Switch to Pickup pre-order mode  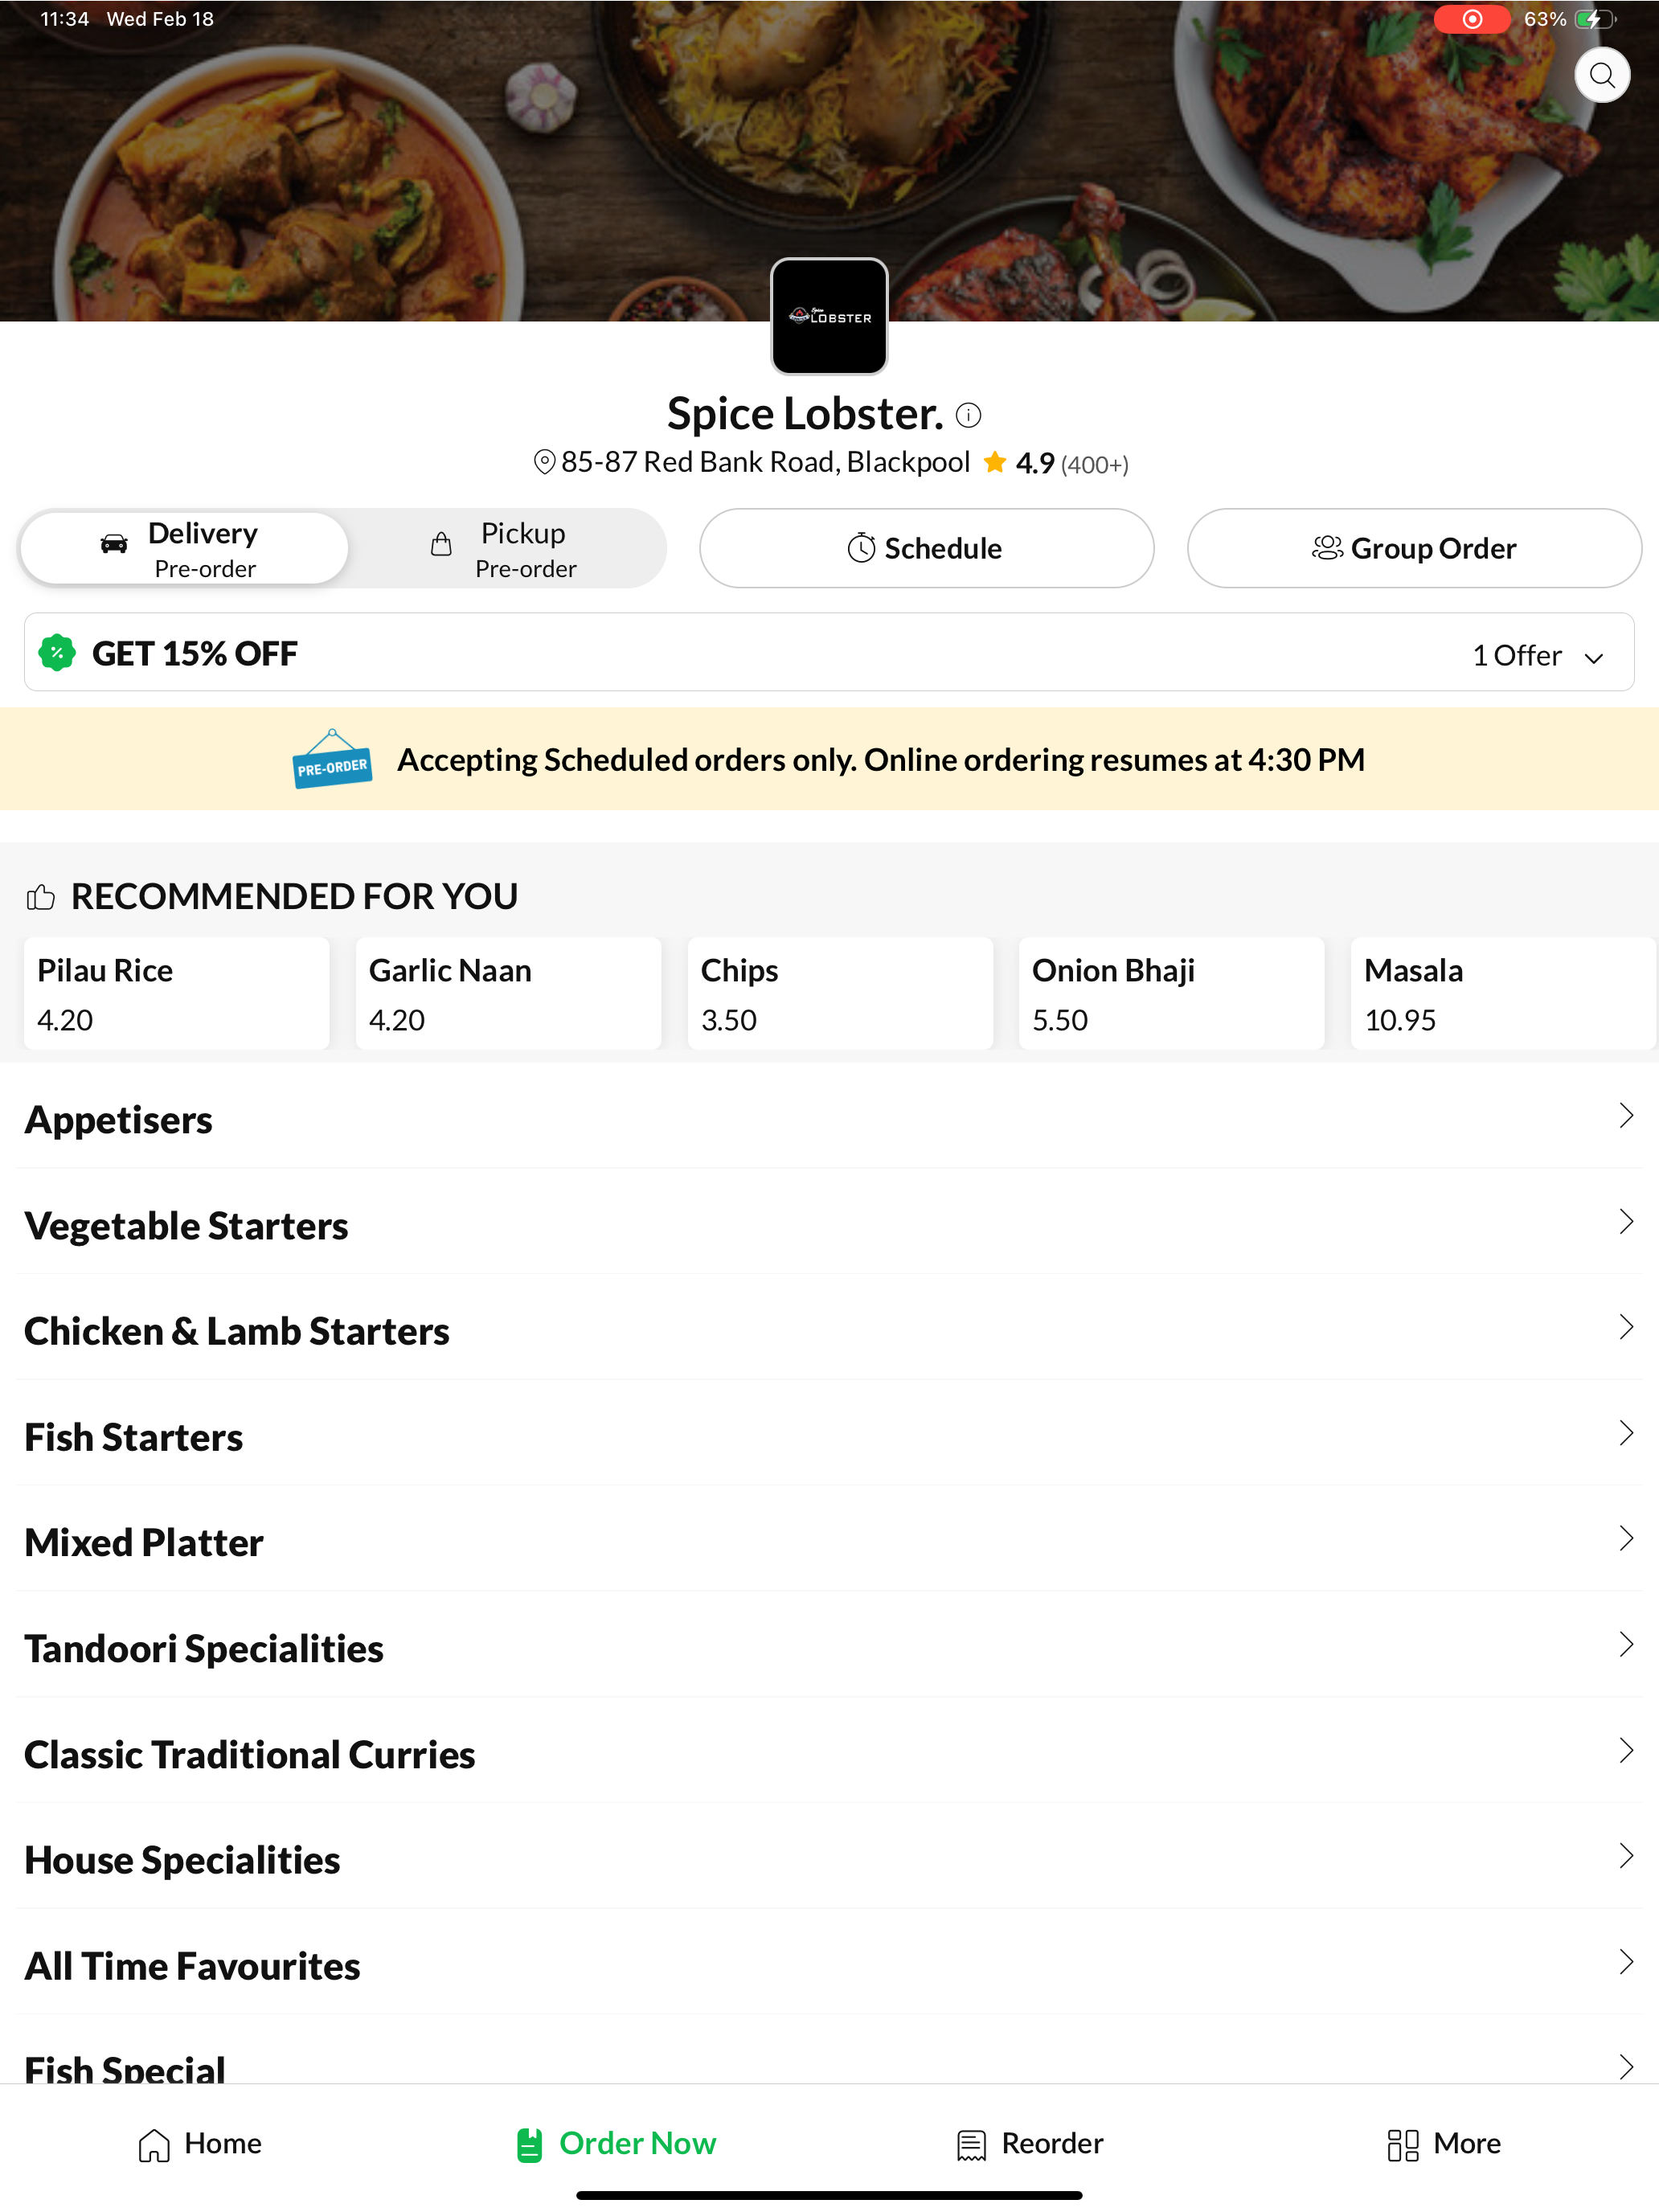tap(505, 548)
